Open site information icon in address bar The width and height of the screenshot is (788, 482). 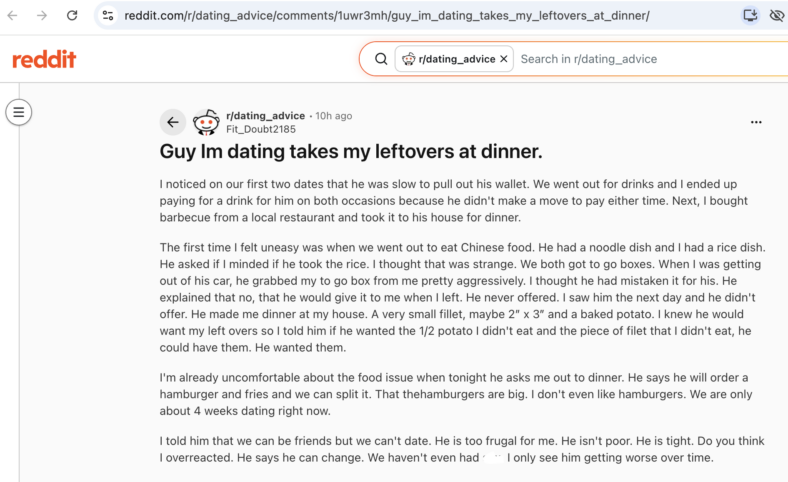108,16
